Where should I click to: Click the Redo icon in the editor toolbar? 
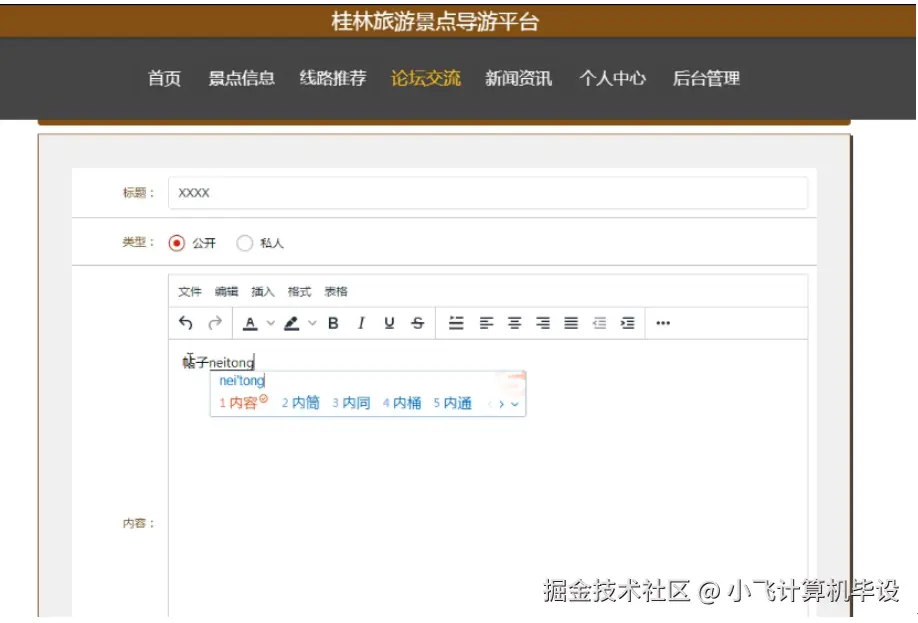tap(216, 323)
